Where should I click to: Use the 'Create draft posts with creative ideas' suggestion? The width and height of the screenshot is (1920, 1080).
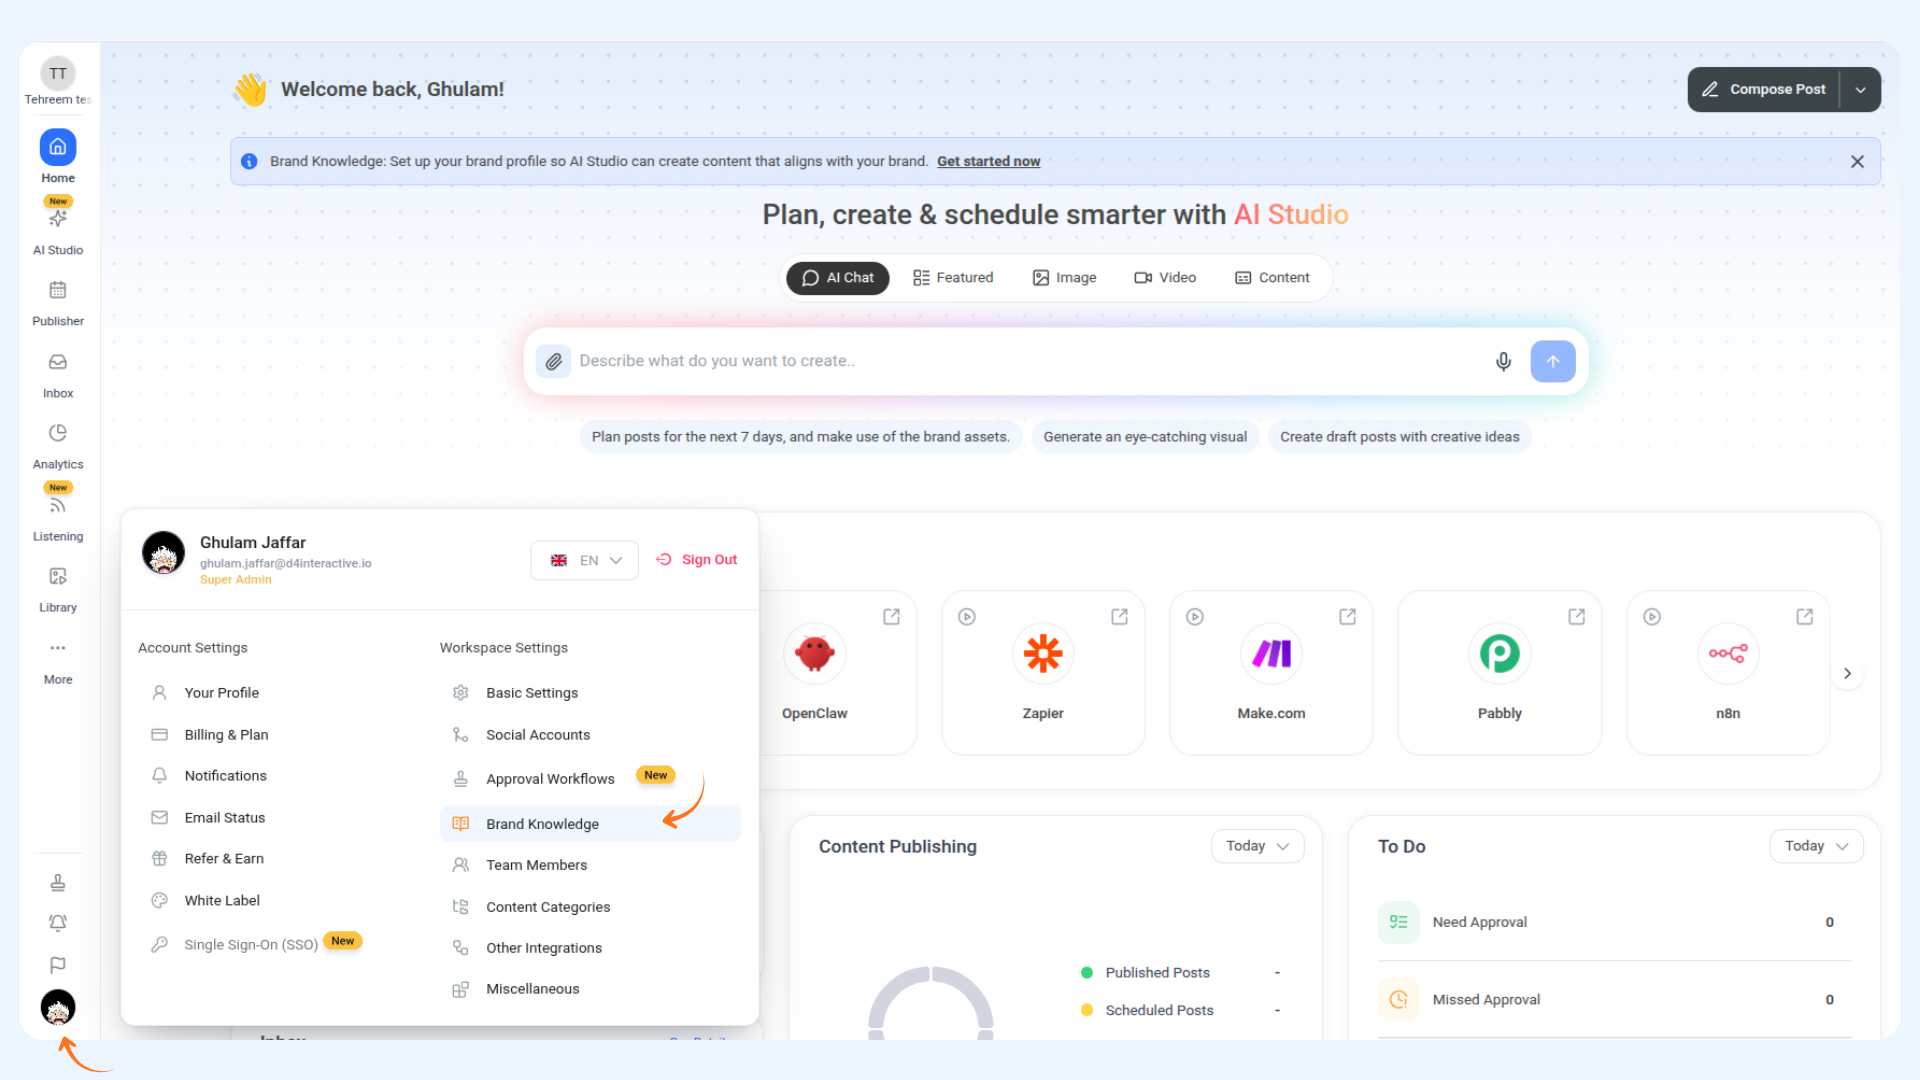click(1400, 437)
